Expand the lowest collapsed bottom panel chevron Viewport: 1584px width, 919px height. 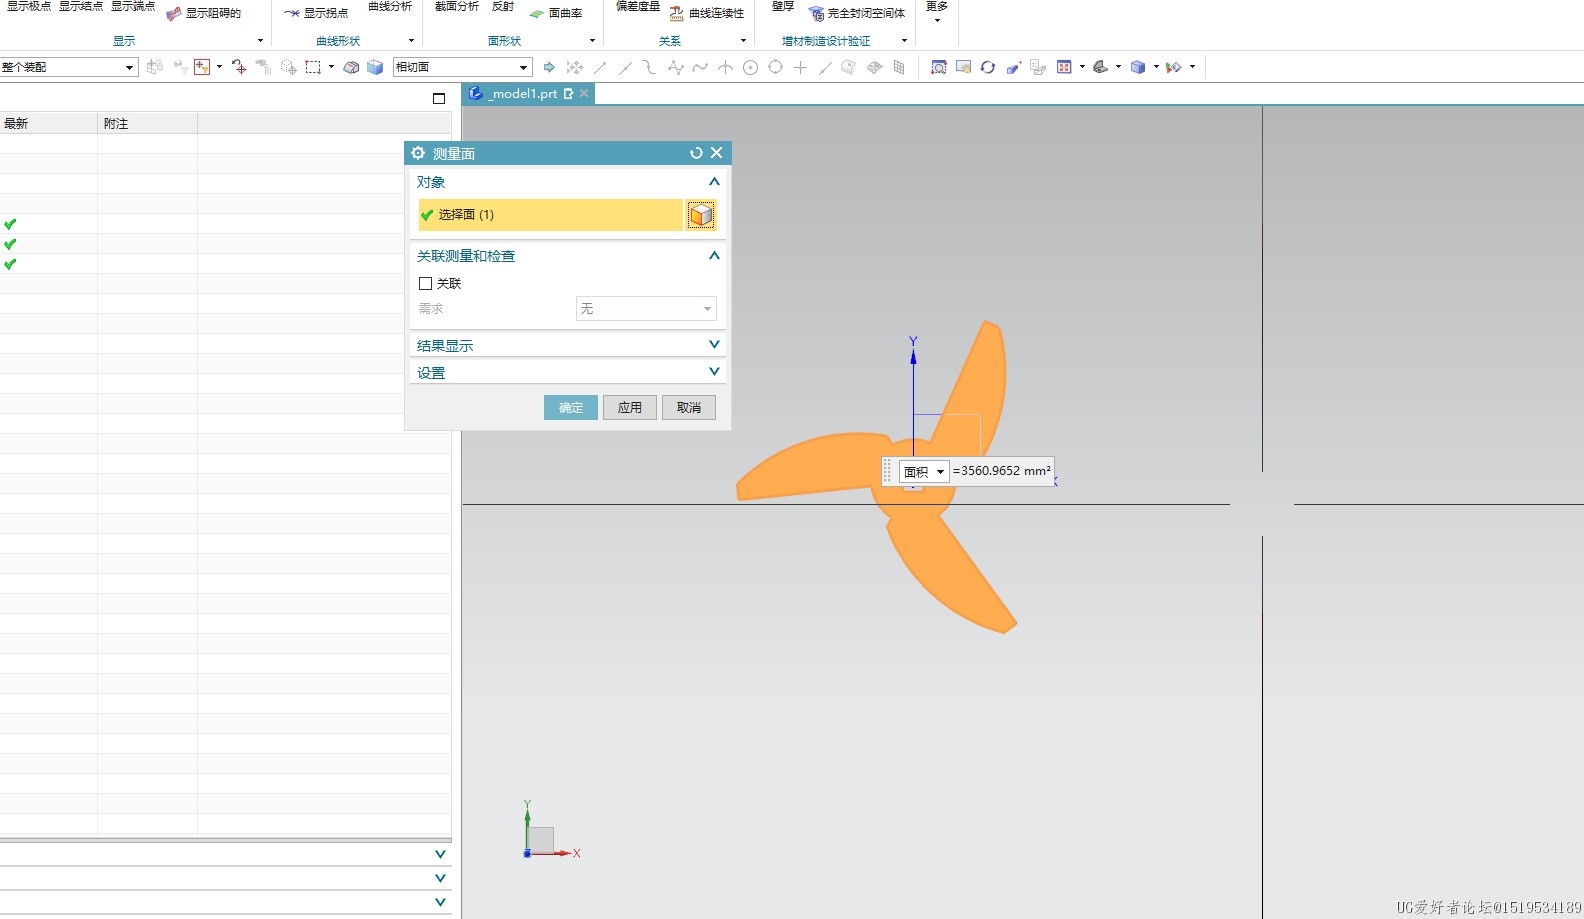(x=440, y=903)
